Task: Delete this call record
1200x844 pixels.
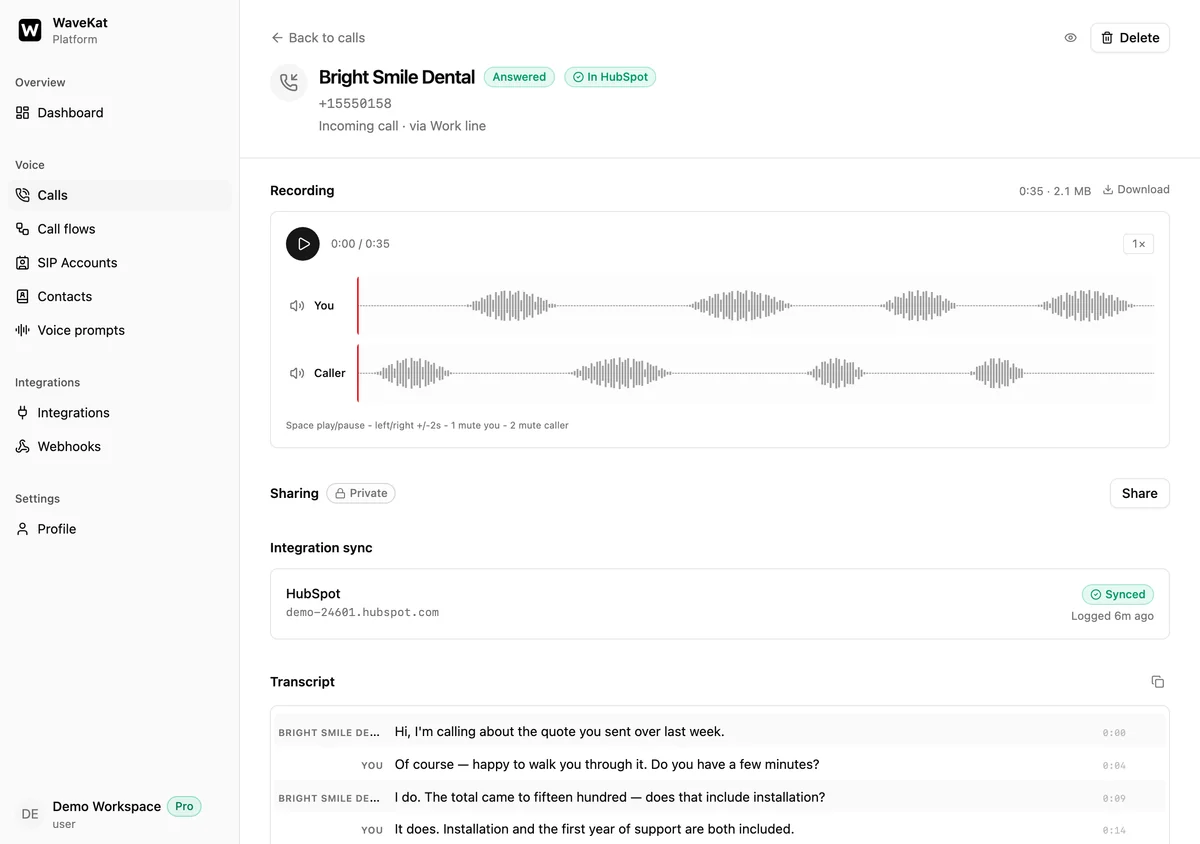Action: pyautogui.click(x=1130, y=38)
